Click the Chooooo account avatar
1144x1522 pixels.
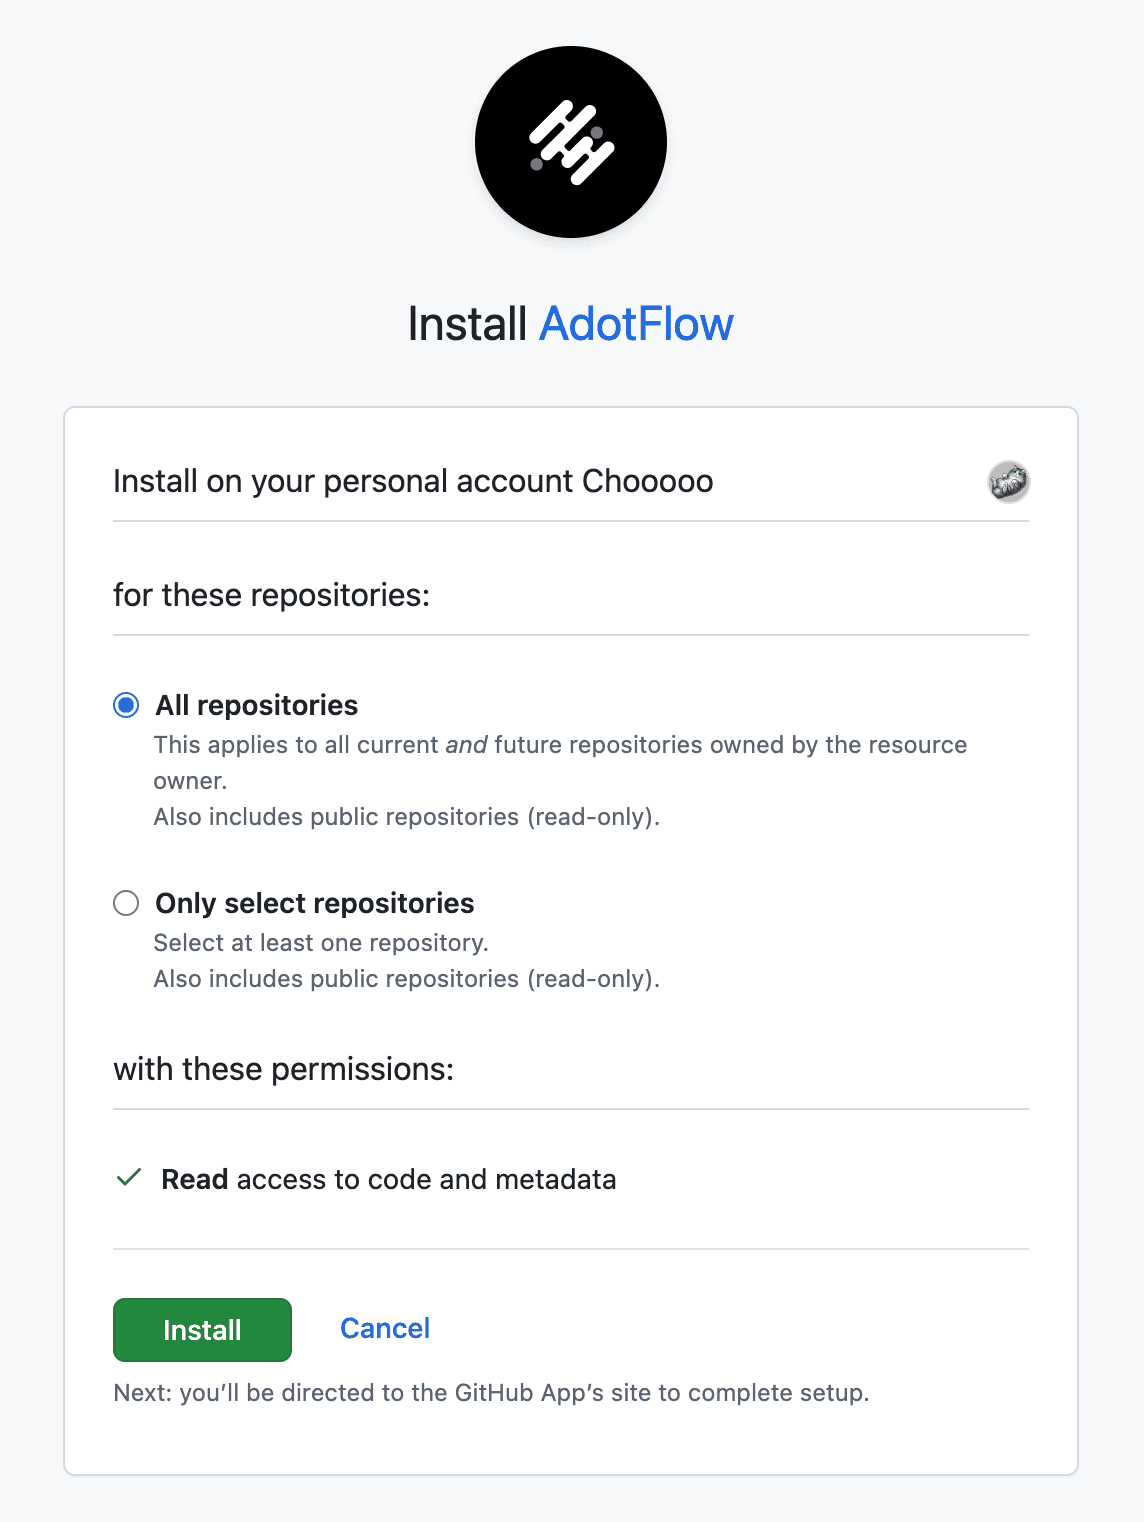pyautogui.click(x=1008, y=481)
